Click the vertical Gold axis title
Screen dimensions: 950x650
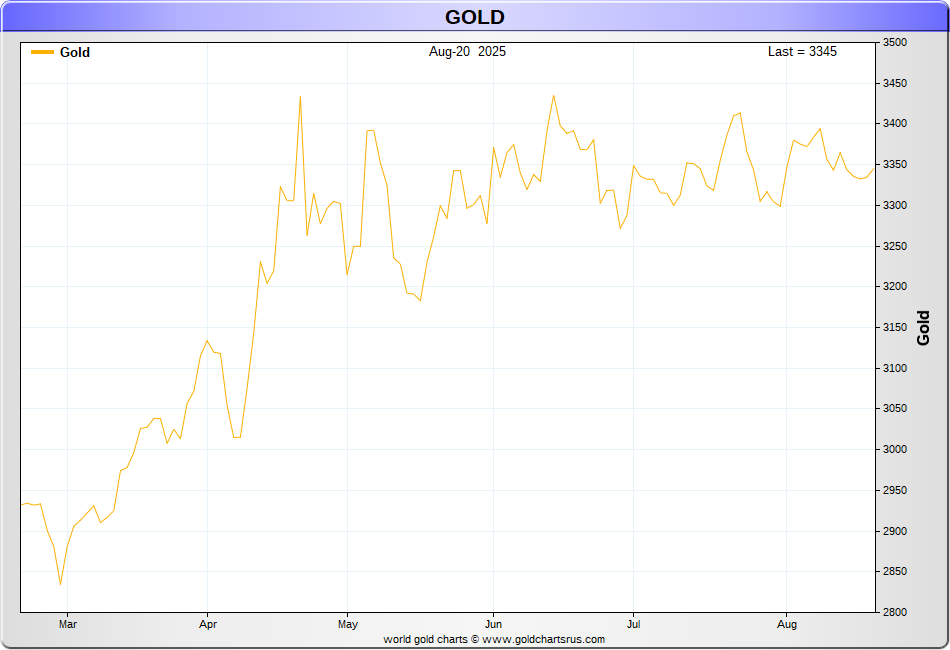pos(923,328)
